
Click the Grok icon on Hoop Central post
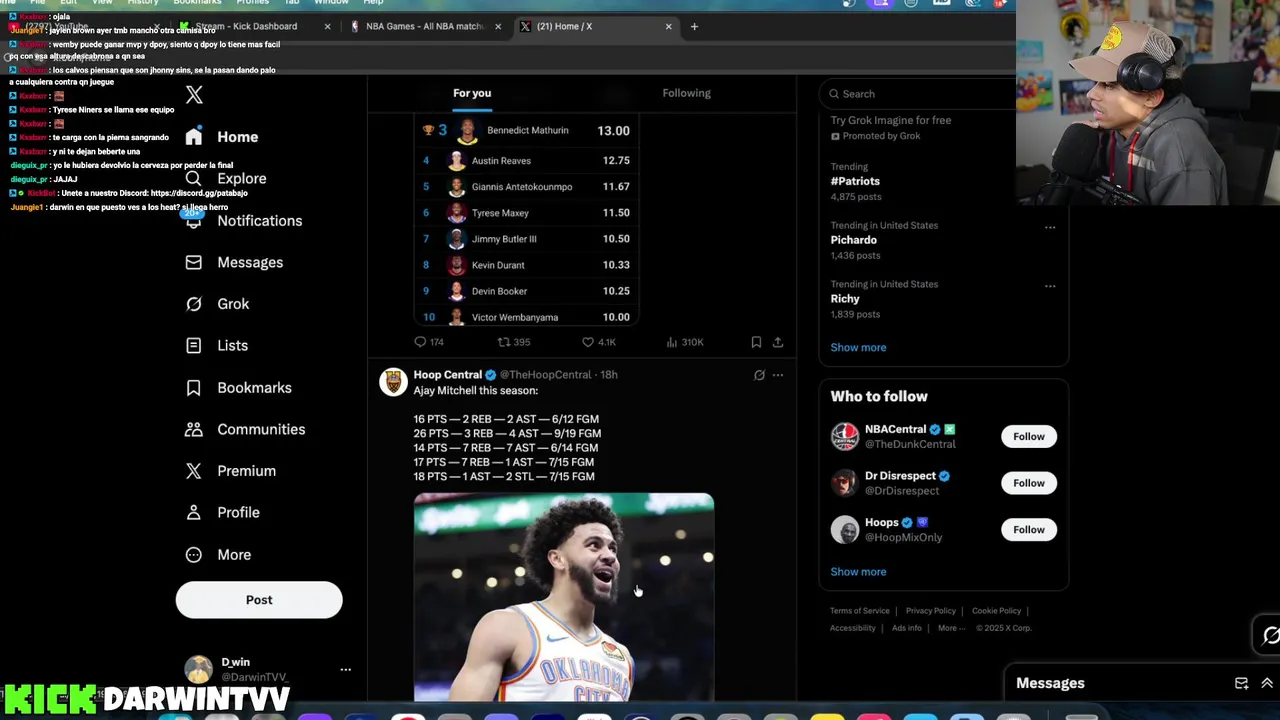(x=759, y=375)
